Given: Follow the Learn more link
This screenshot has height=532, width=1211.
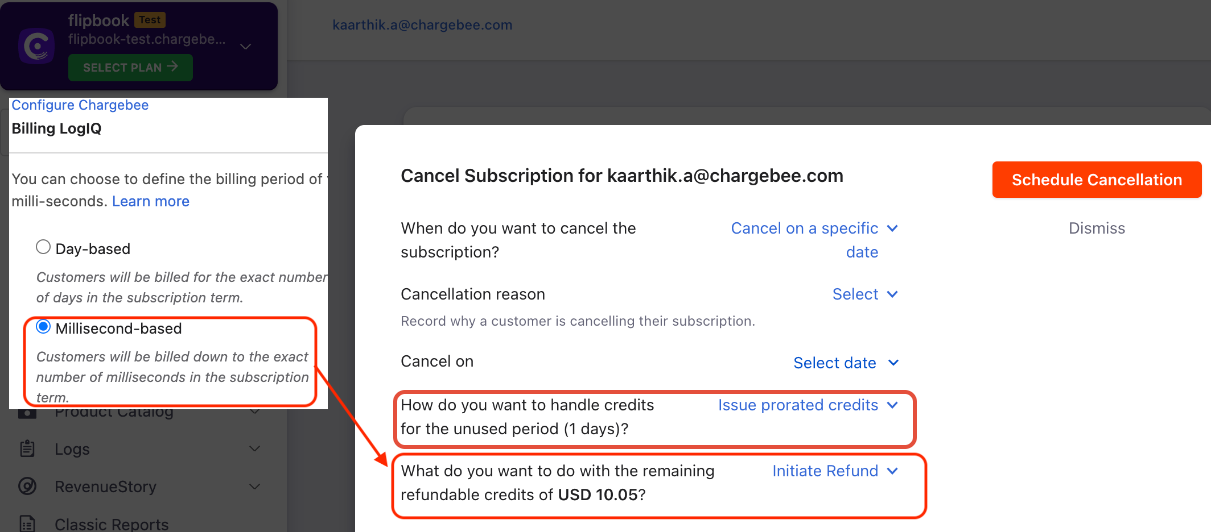Looking at the screenshot, I should (150, 201).
